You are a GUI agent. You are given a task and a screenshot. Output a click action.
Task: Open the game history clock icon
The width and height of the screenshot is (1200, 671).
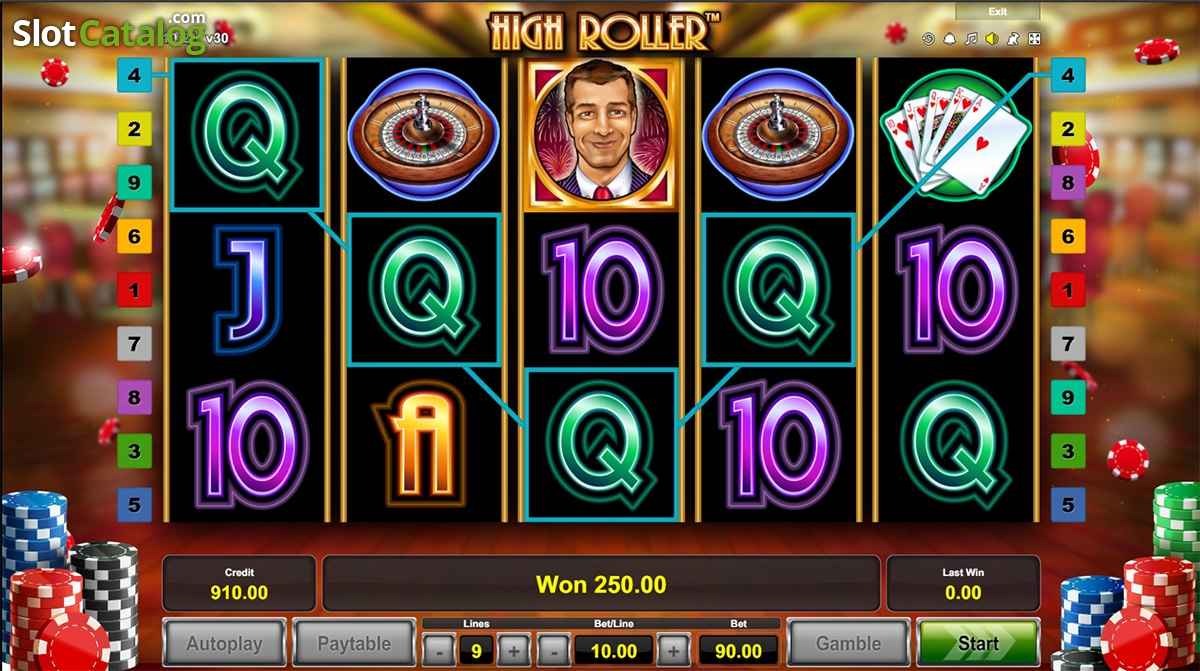929,39
